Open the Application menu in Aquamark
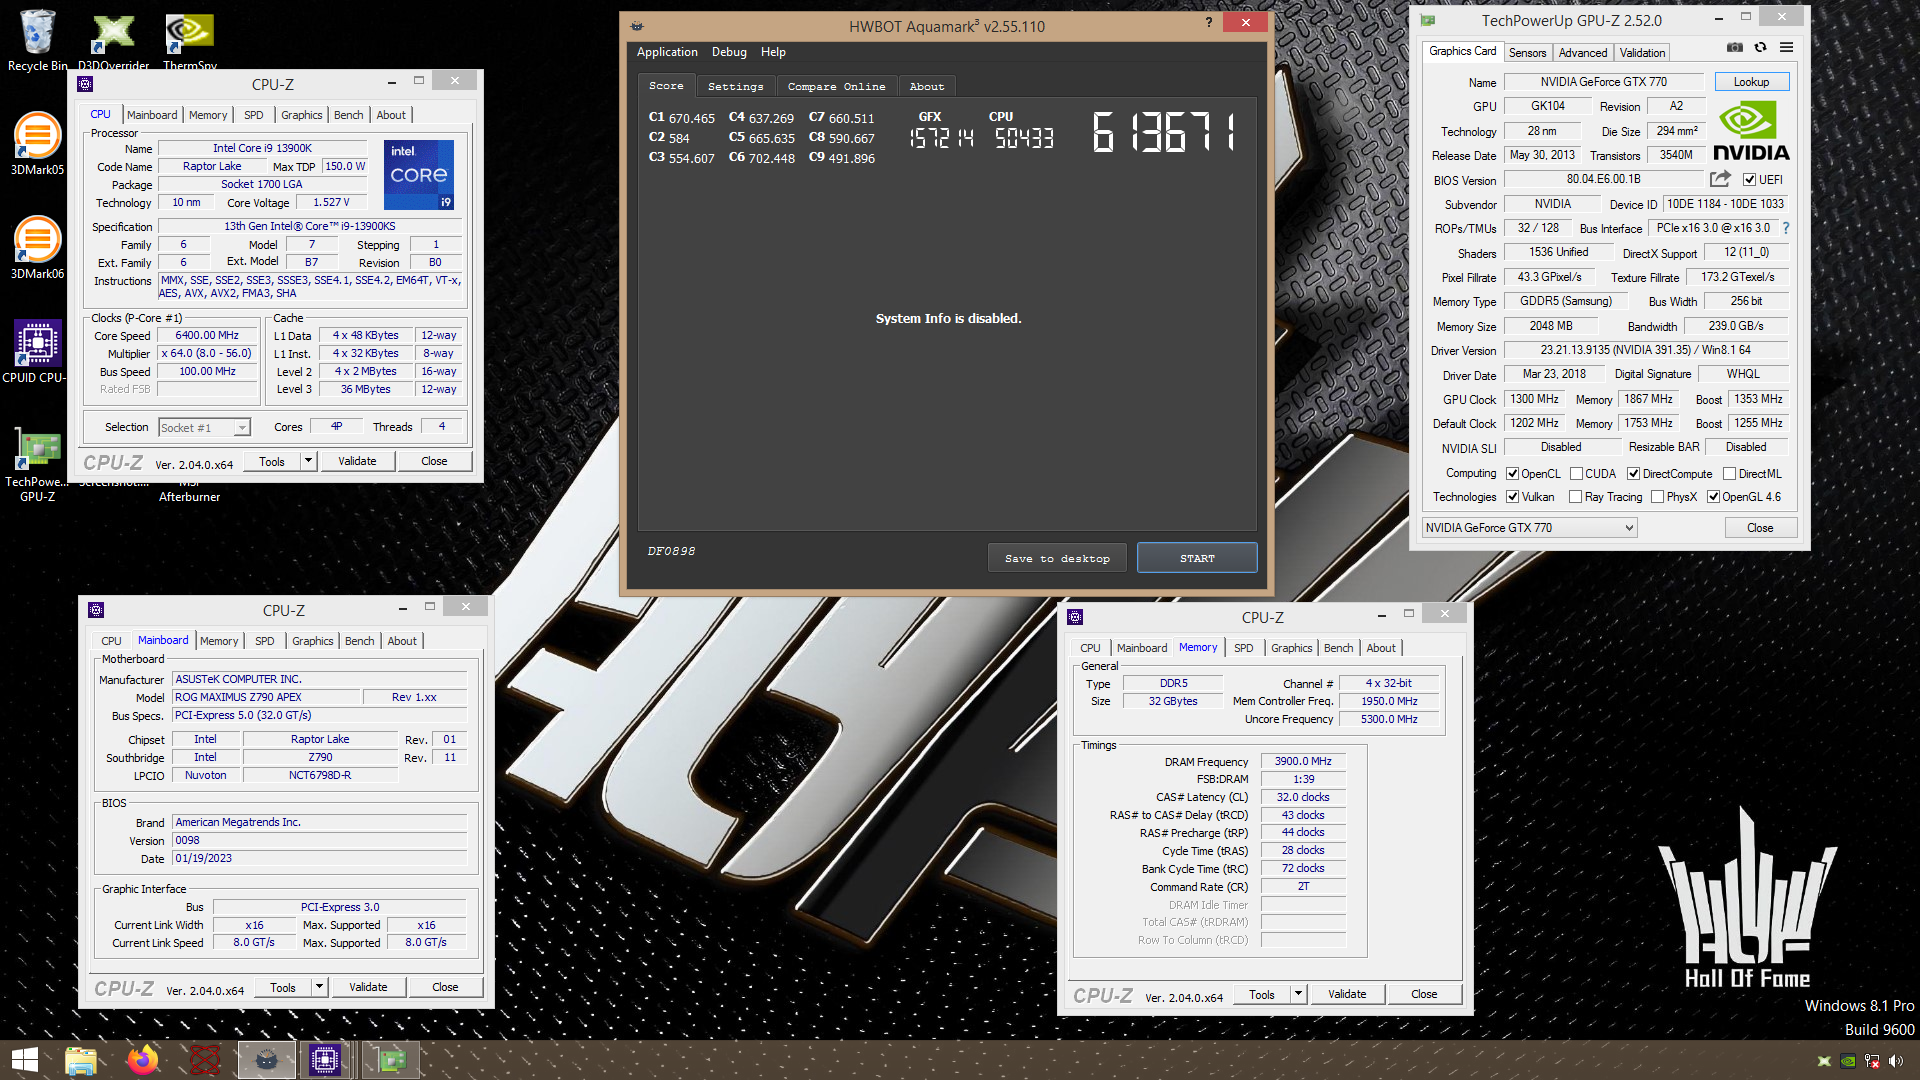 (x=667, y=52)
